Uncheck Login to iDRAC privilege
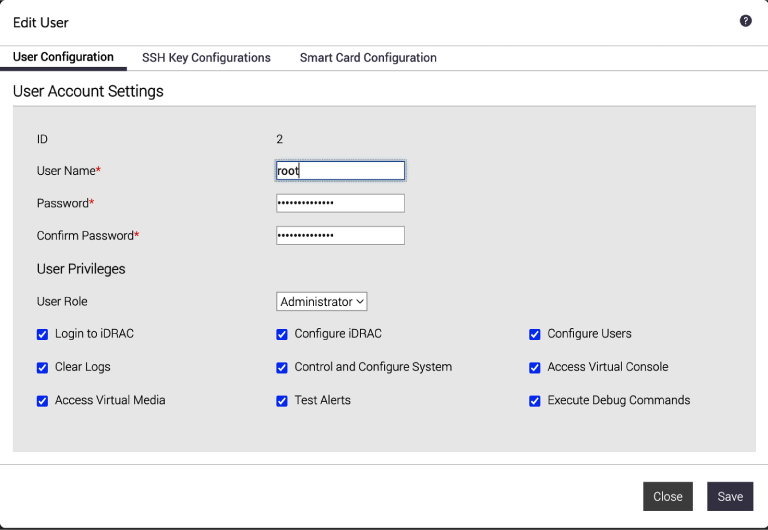The image size is (768, 530). point(43,335)
